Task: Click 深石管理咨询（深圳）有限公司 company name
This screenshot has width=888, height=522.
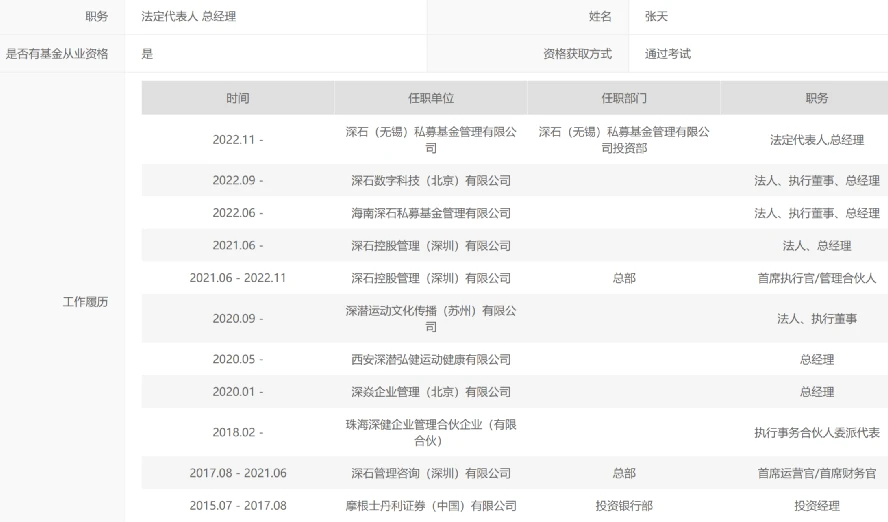Action: coord(431,473)
